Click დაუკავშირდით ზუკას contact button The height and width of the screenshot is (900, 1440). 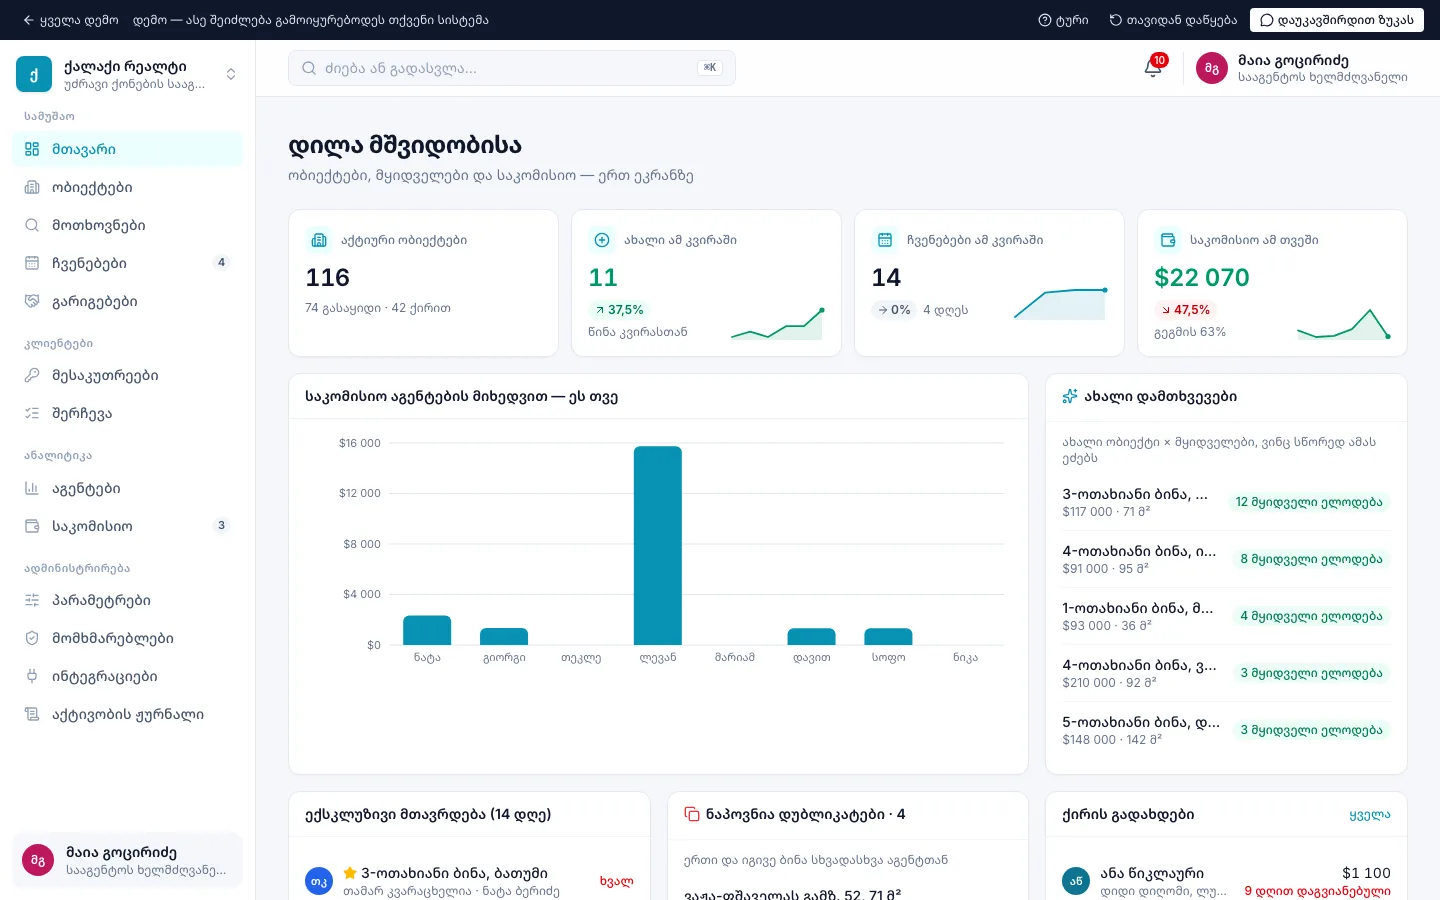pyautogui.click(x=1337, y=20)
